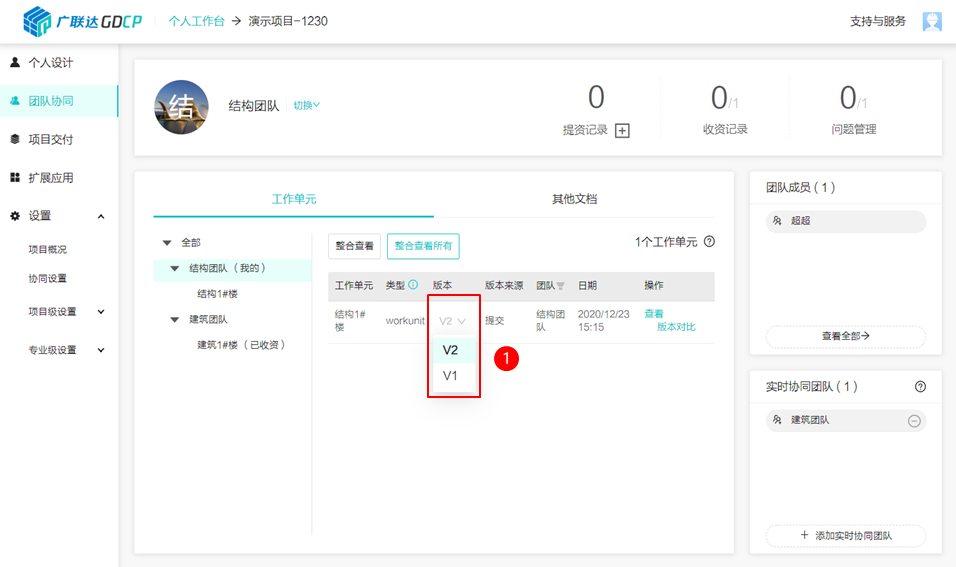Open 项目概况 under settings

click(48, 249)
